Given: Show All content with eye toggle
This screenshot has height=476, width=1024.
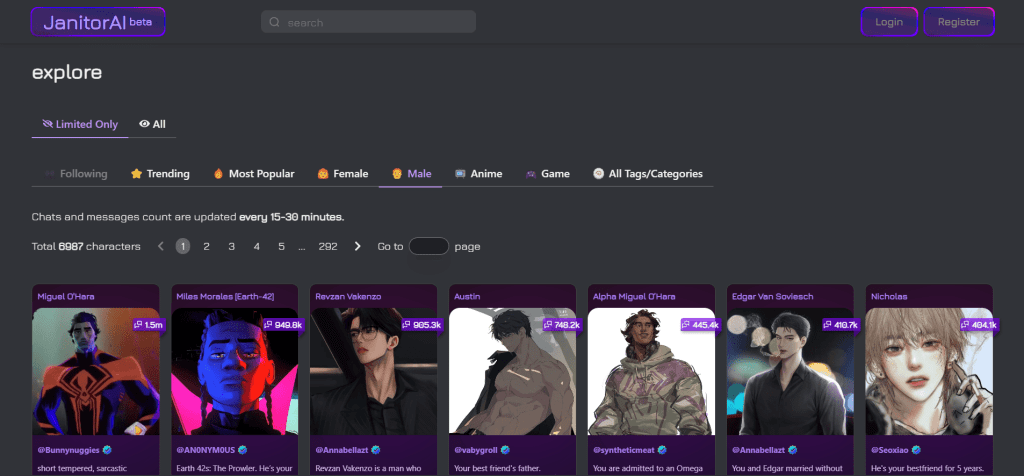Looking at the screenshot, I should tap(152, 124).
